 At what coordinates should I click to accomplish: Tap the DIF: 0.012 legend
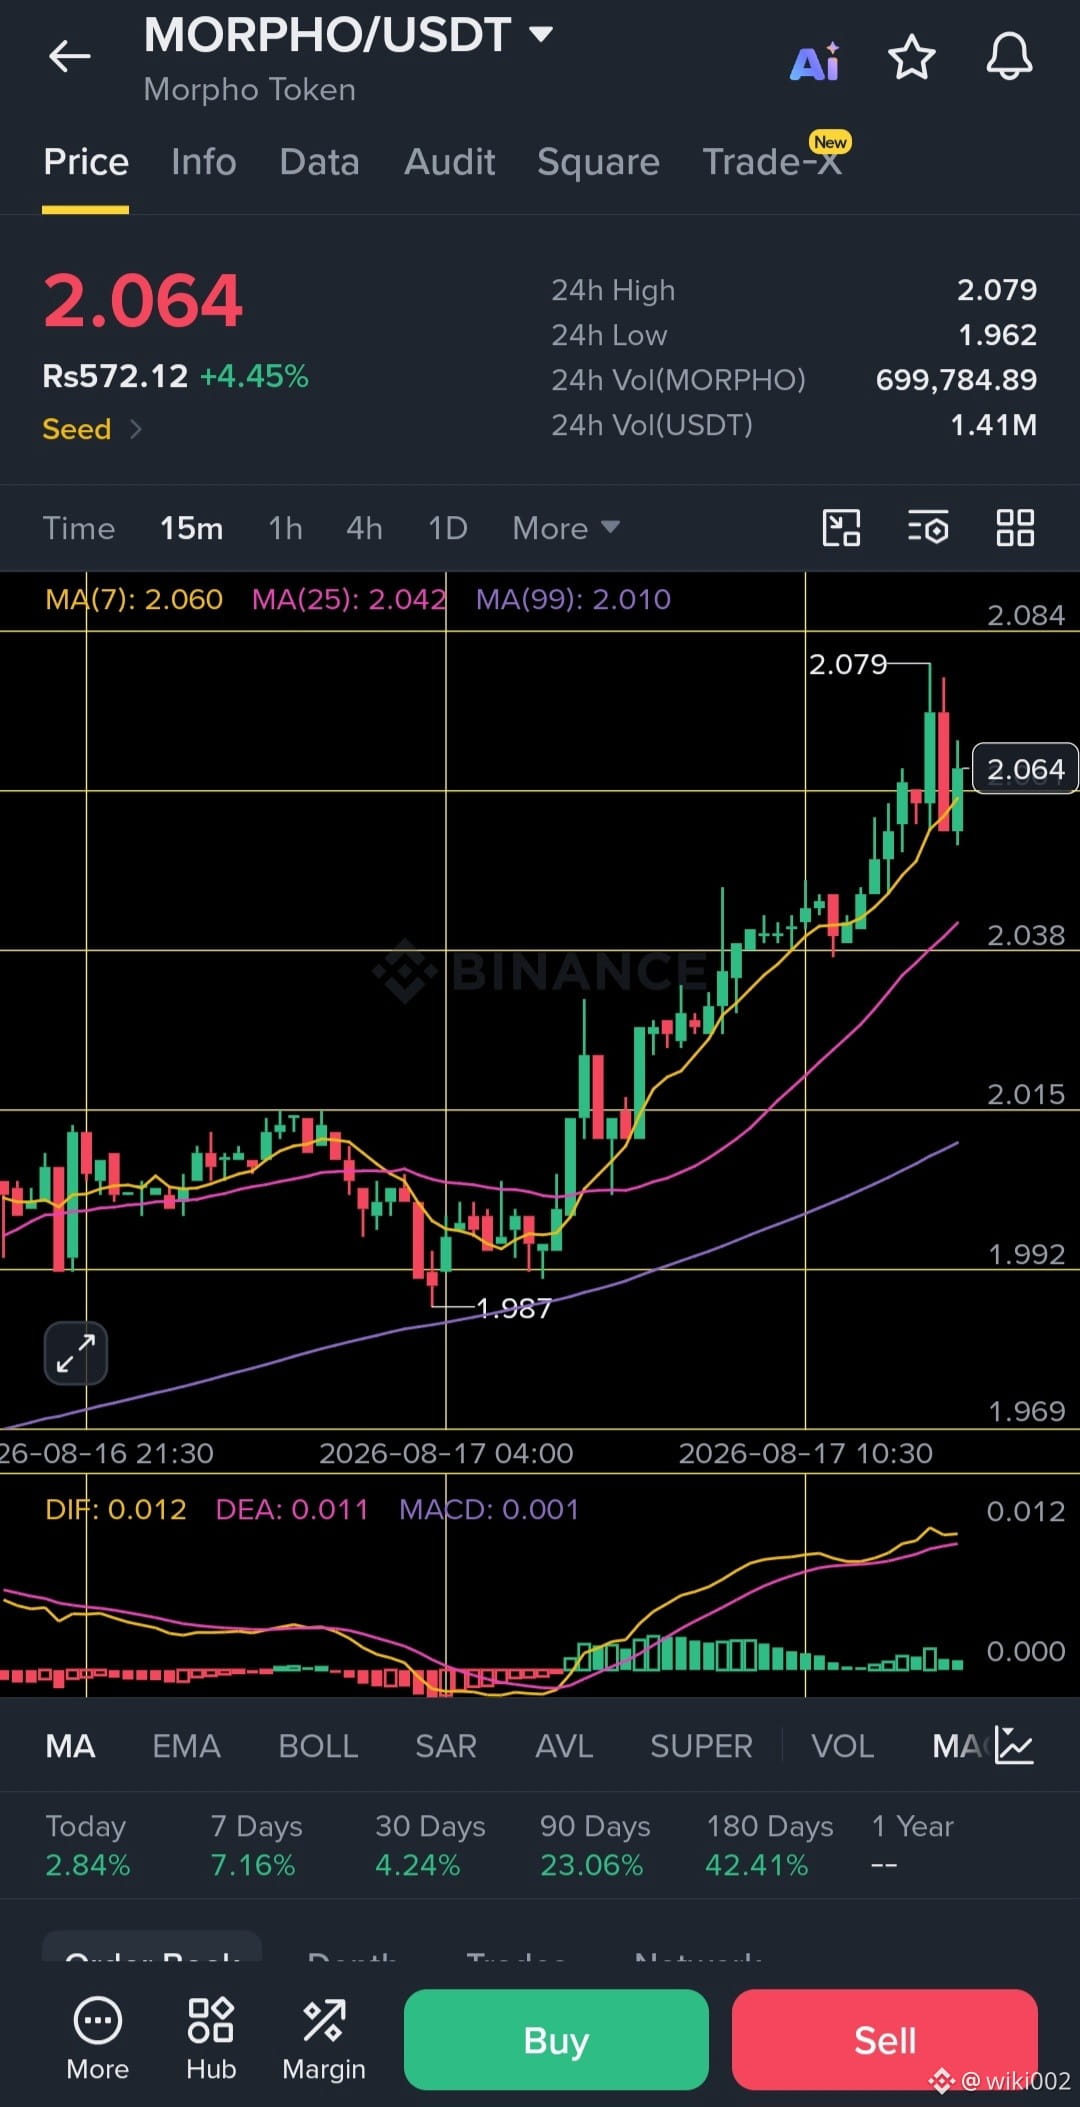click(x=116, y=1509)
